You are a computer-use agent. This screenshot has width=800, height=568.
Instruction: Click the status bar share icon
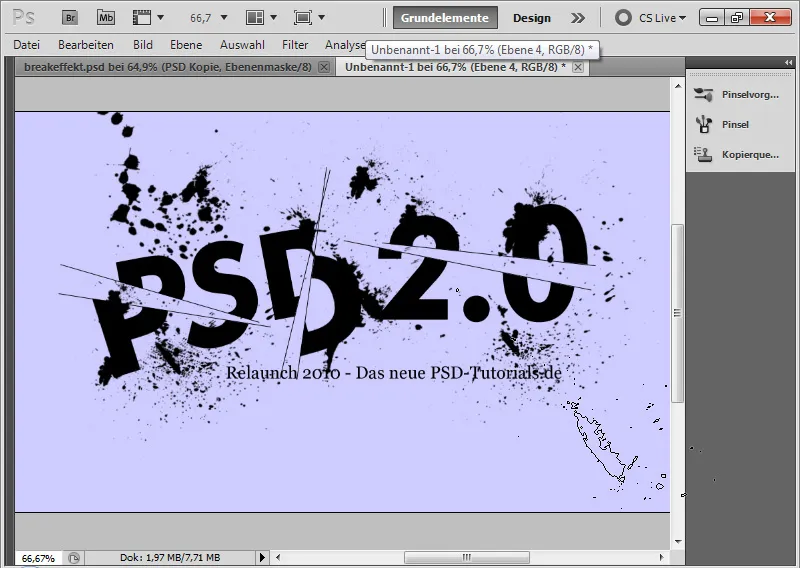tap(74, 558)
